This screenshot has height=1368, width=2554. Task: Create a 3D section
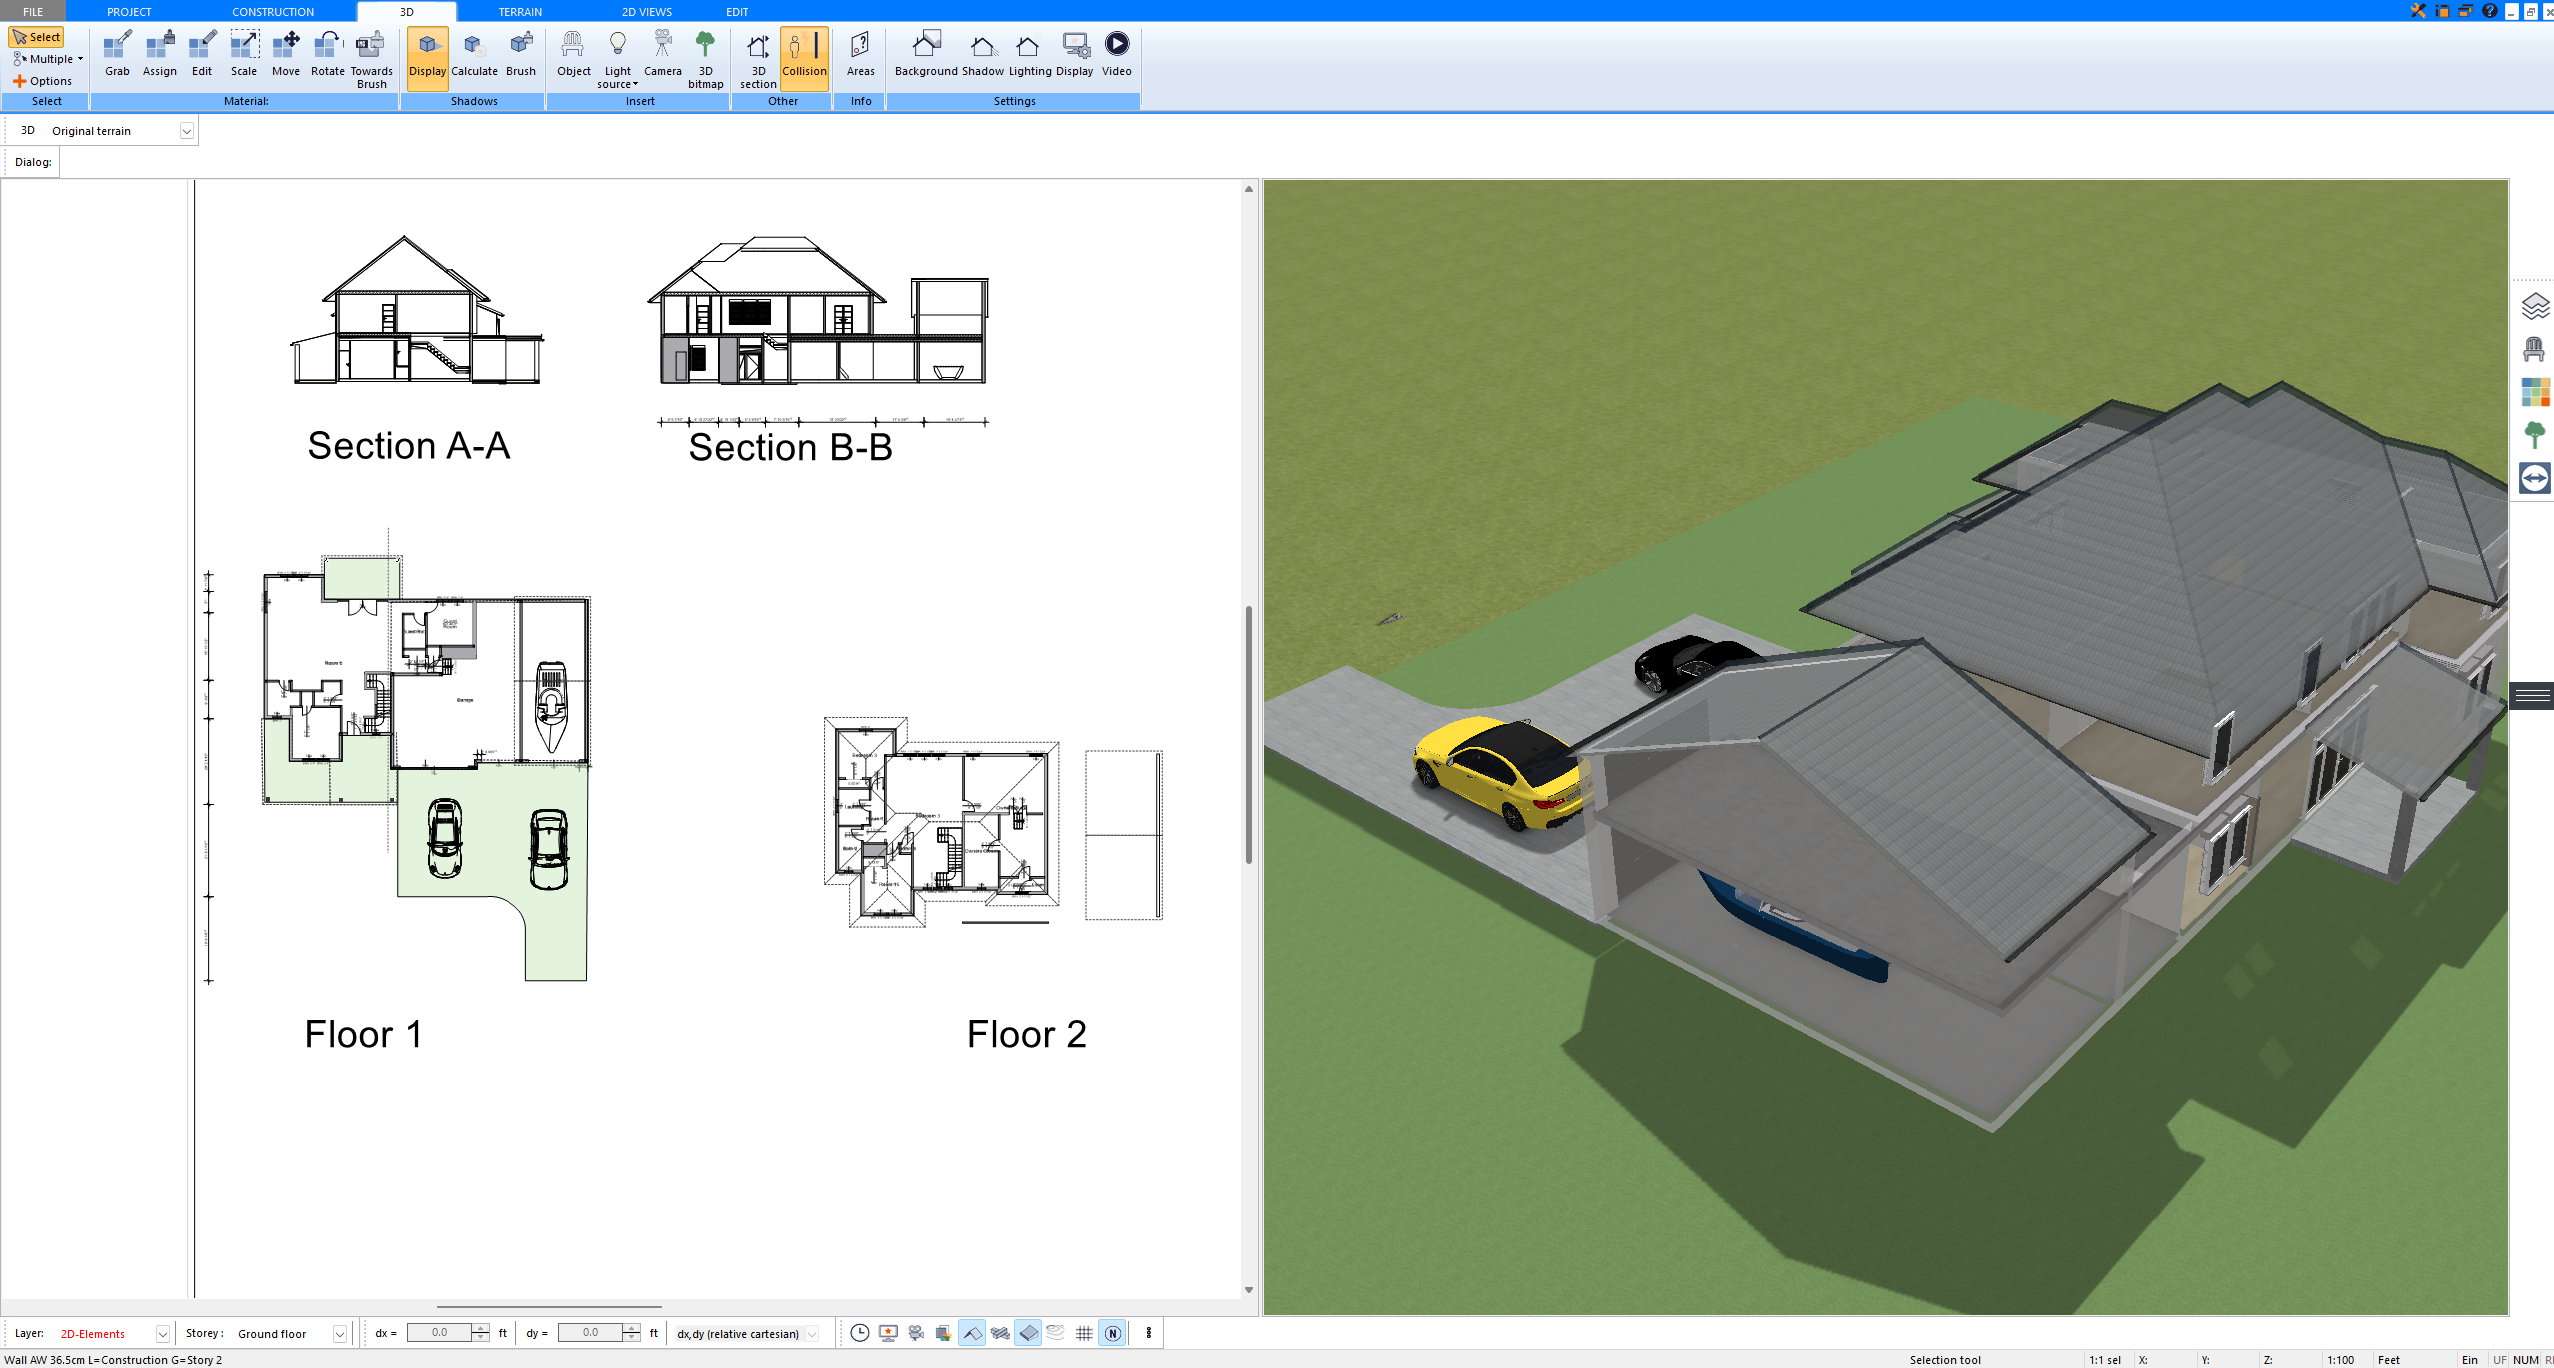coord(758,60)
